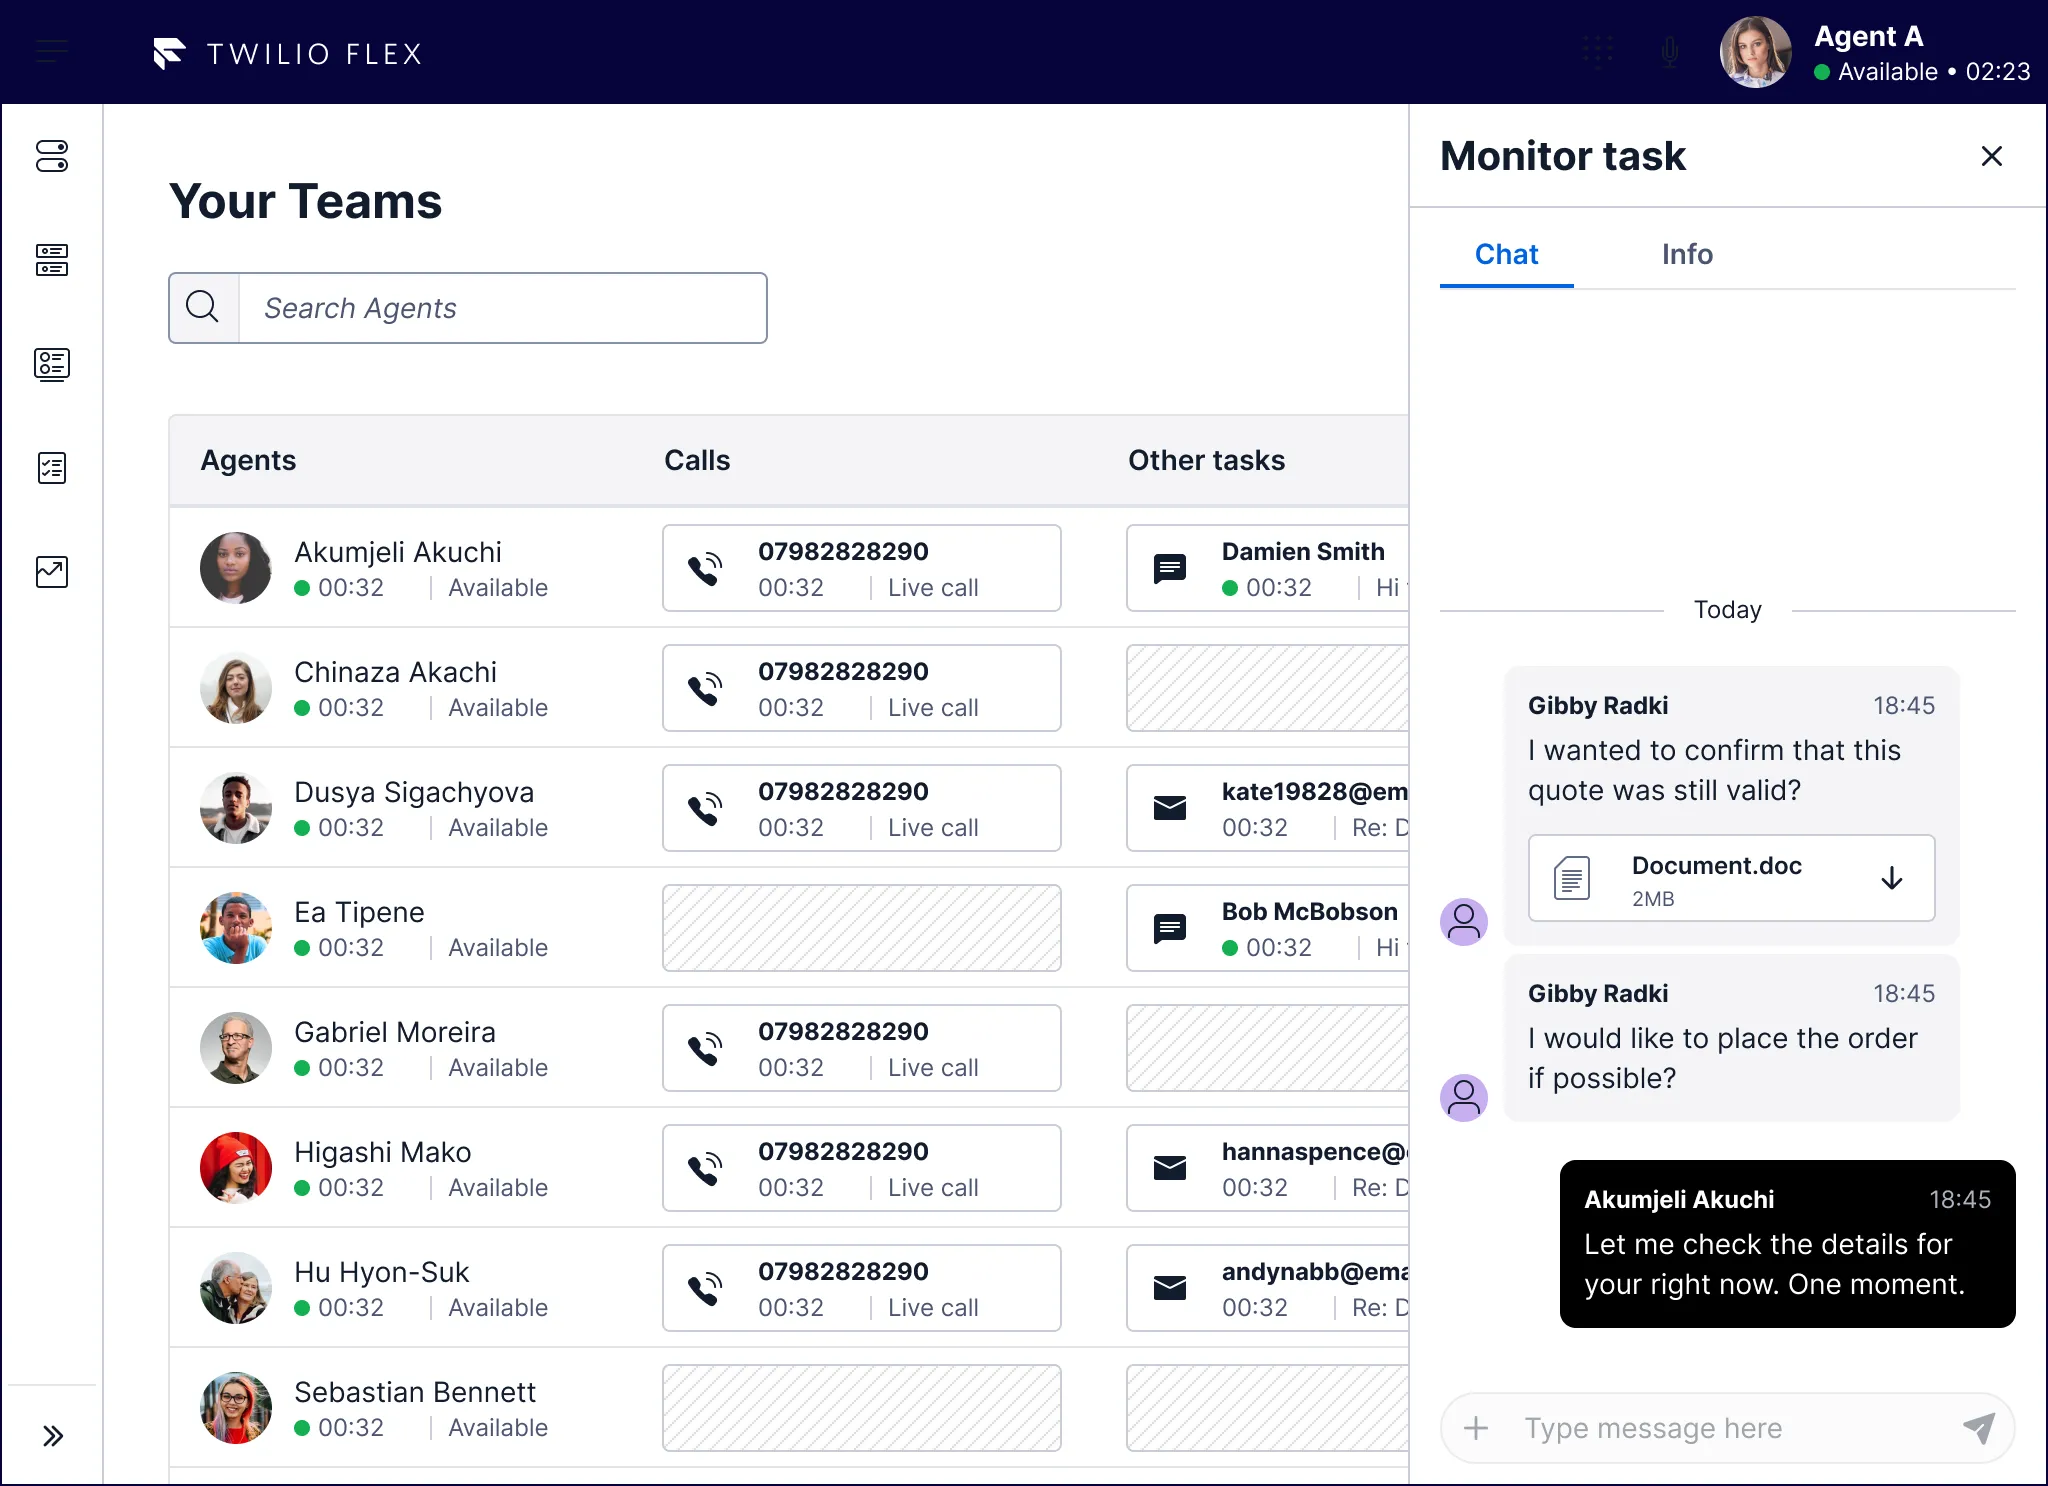Click Chinaza Akachi's availability indicator

pos(302,708)
